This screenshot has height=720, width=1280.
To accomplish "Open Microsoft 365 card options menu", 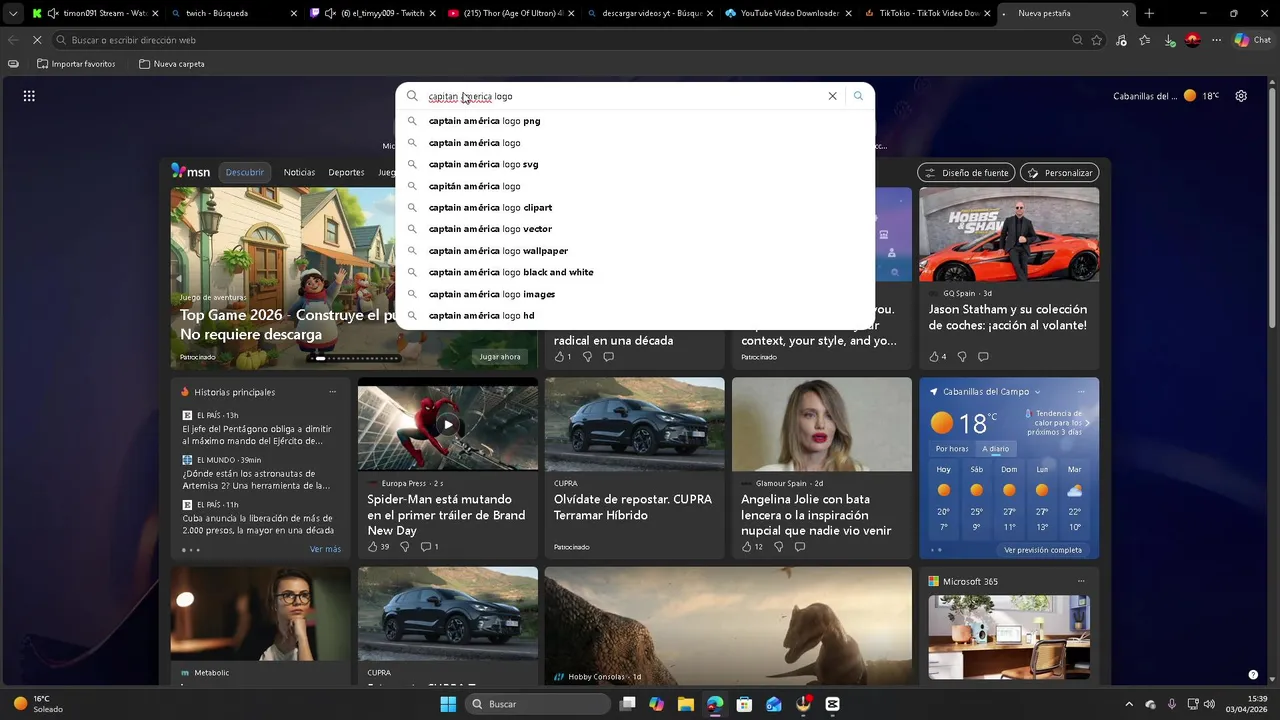I will tap(1080, 581).
